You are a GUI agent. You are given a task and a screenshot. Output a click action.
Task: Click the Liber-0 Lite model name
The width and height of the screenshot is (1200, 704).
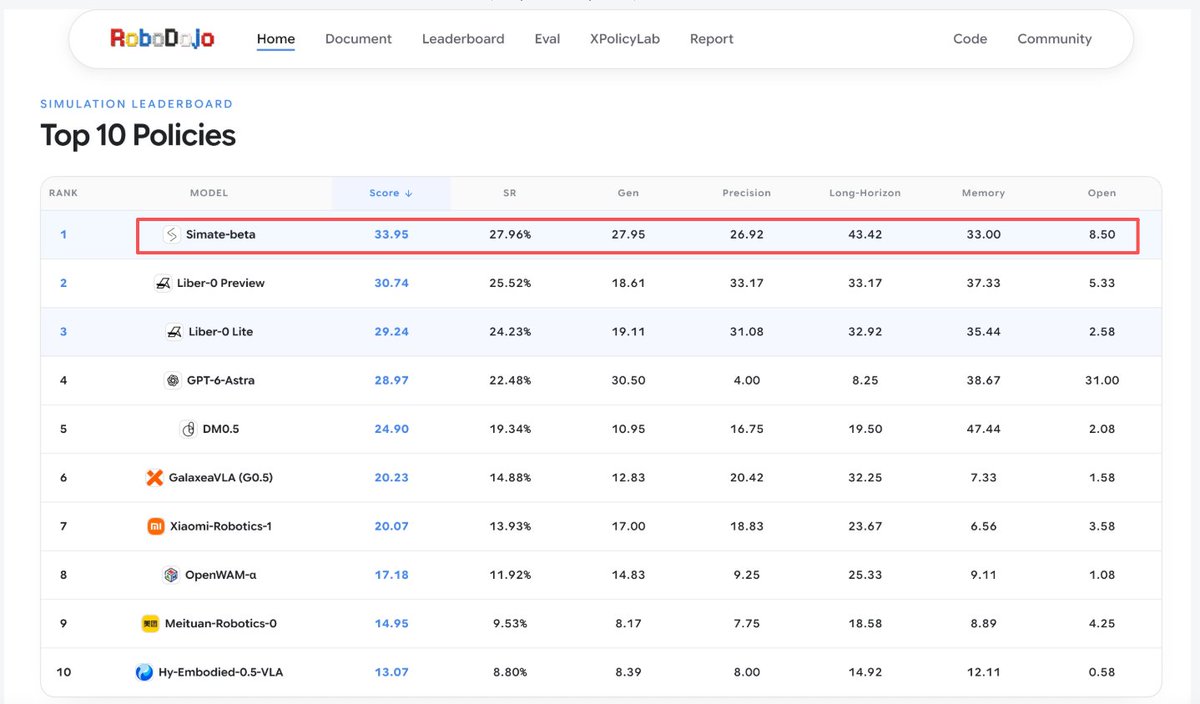click(221, 332)
